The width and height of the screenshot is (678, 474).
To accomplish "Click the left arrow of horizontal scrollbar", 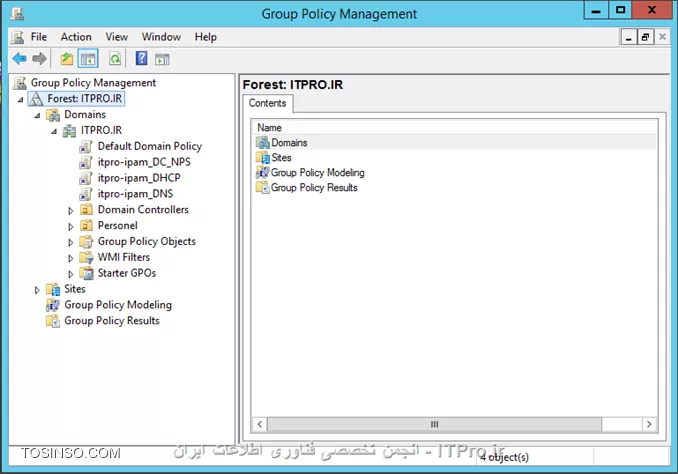I will click(259, 424).
